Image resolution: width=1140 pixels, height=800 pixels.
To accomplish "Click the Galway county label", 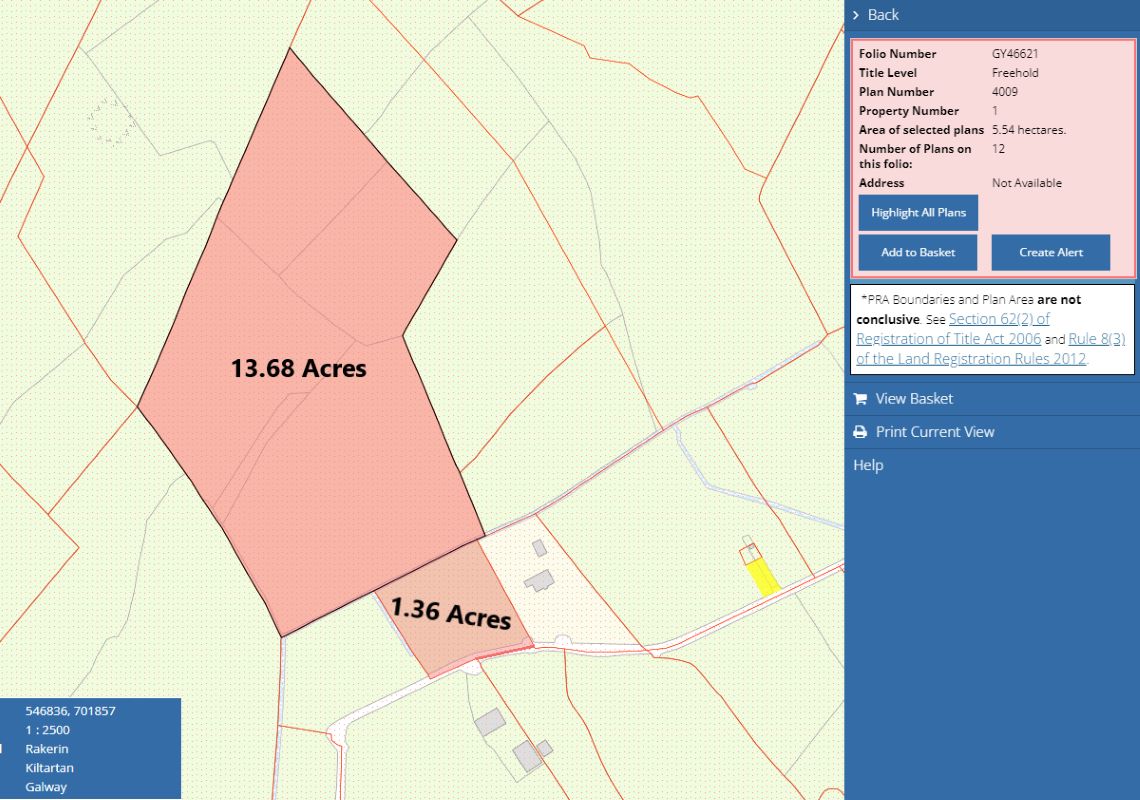I will click(46, 787).
